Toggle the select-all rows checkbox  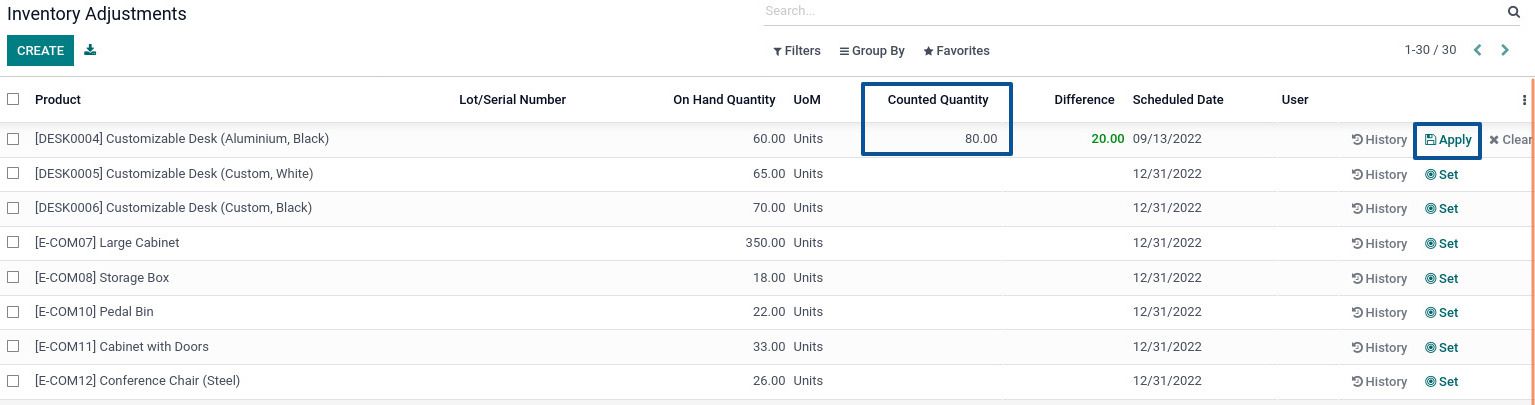pos(13,99)
